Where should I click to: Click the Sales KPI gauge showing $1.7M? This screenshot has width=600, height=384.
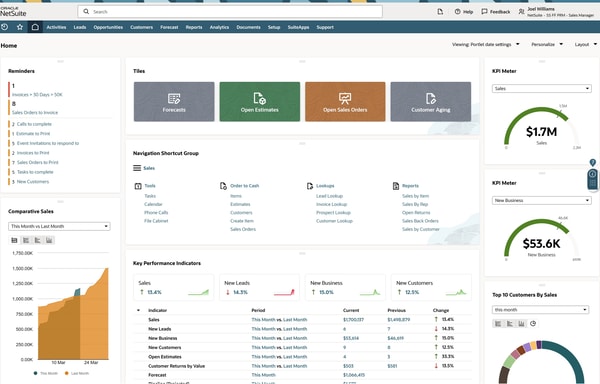(541, 128)
